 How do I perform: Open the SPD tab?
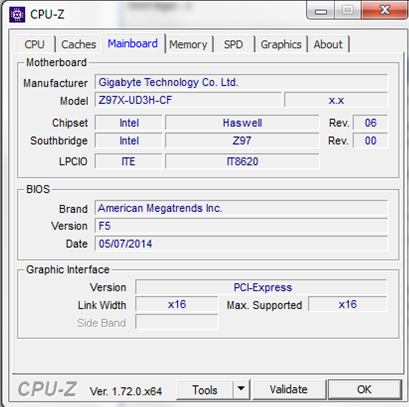point(233,44)
